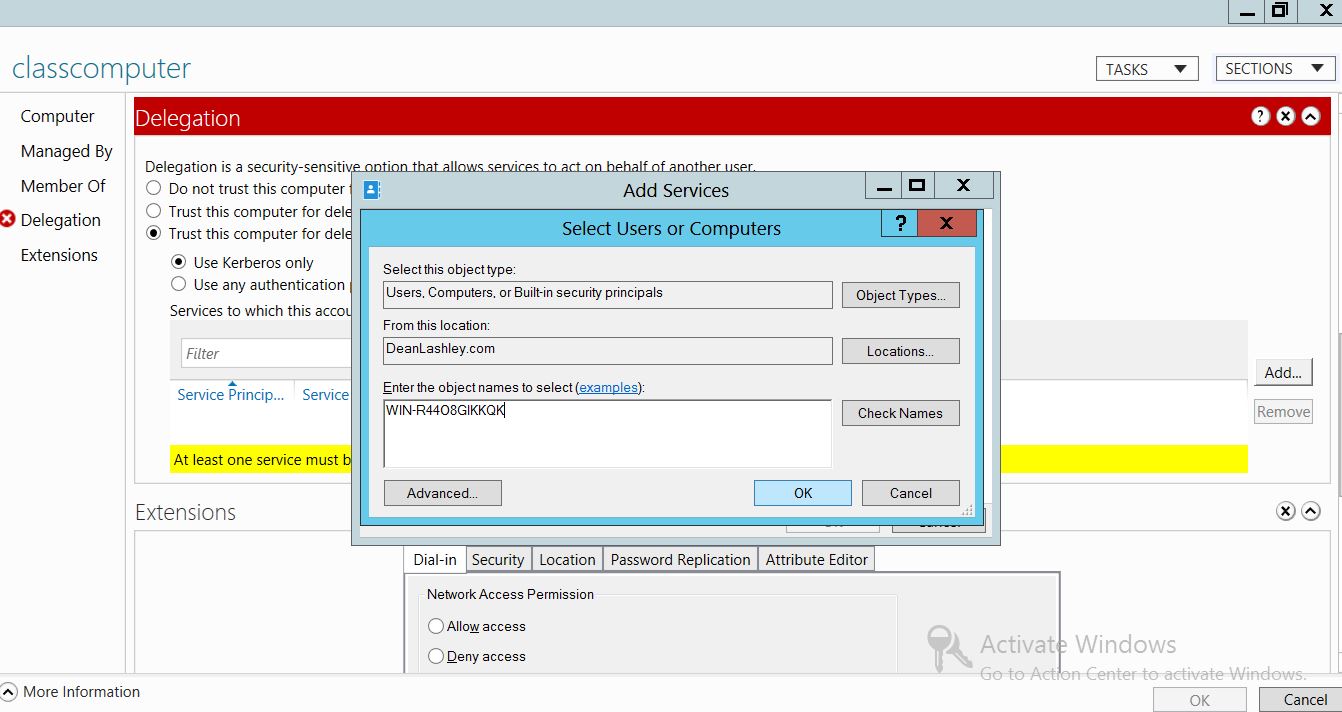Remove the Extensions section with its X icon

click(1286, 511)
